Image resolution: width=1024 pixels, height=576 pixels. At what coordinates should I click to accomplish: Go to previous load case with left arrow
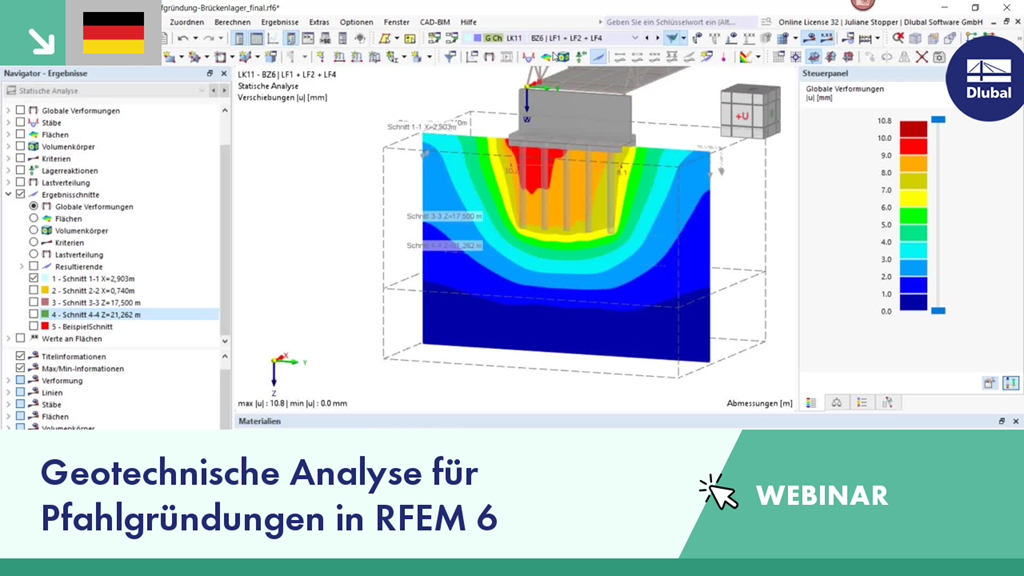click(x=647, y=38)
